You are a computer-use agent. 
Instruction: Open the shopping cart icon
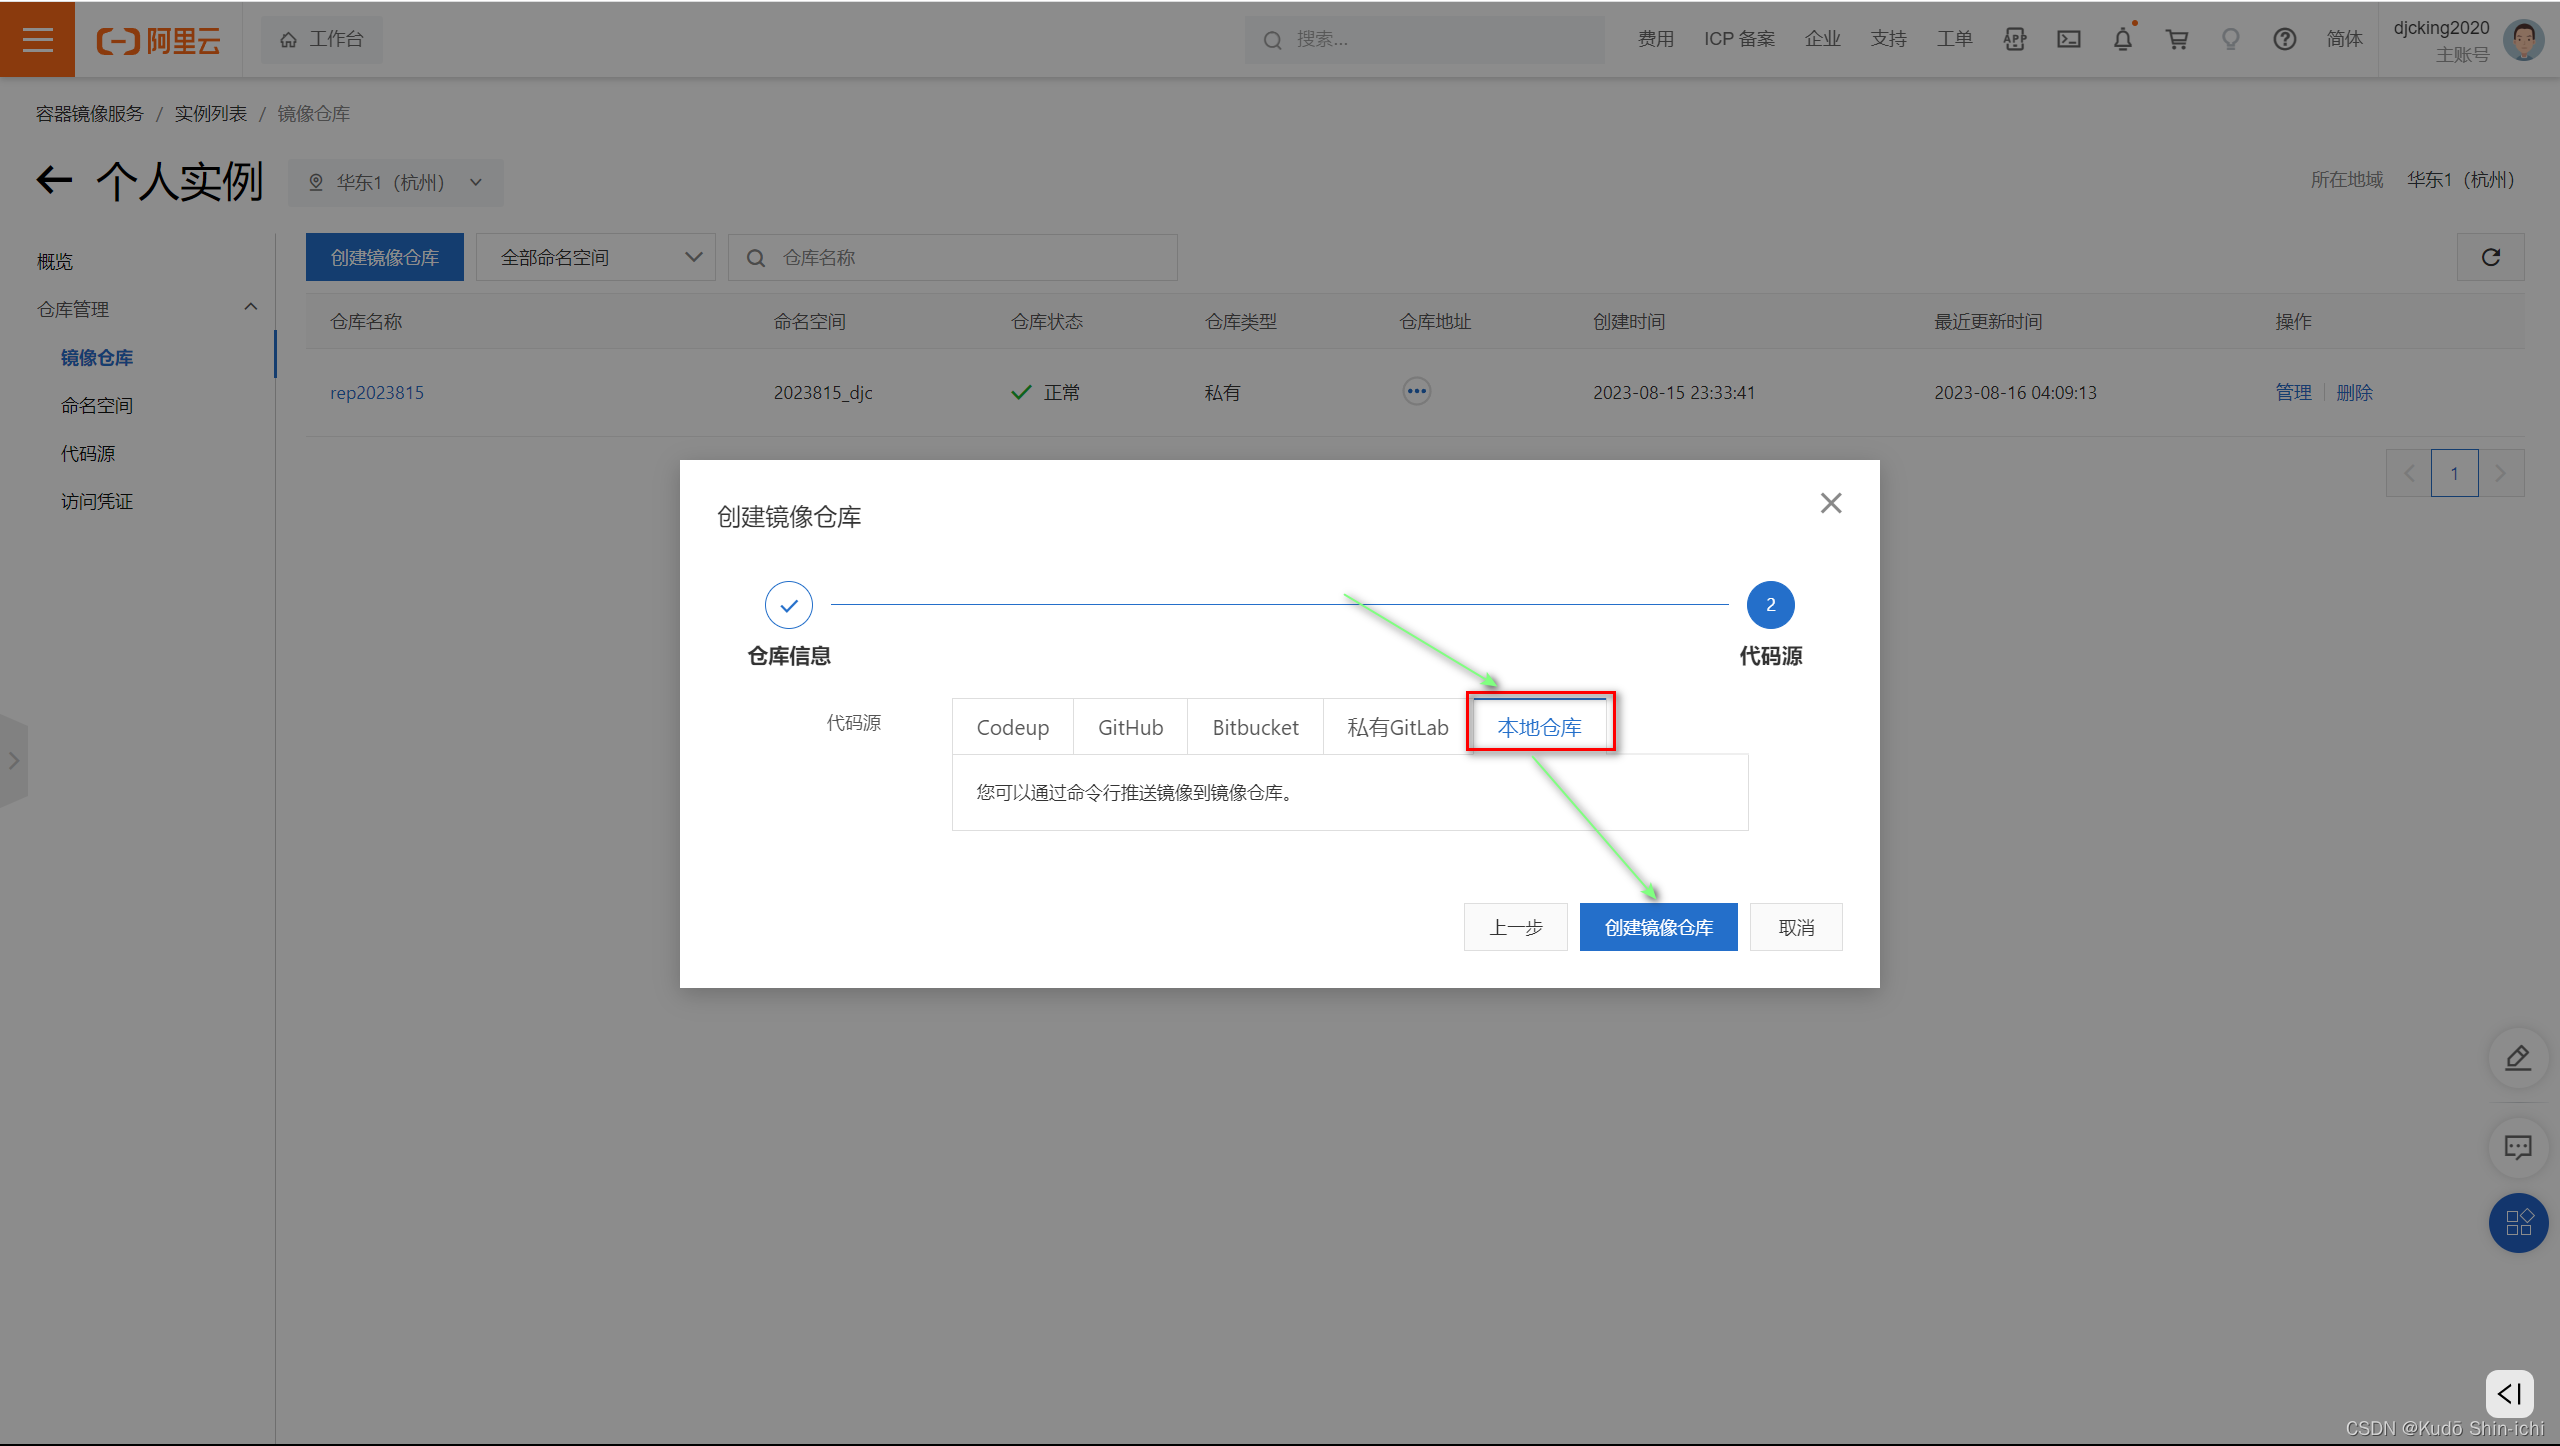2176,39
